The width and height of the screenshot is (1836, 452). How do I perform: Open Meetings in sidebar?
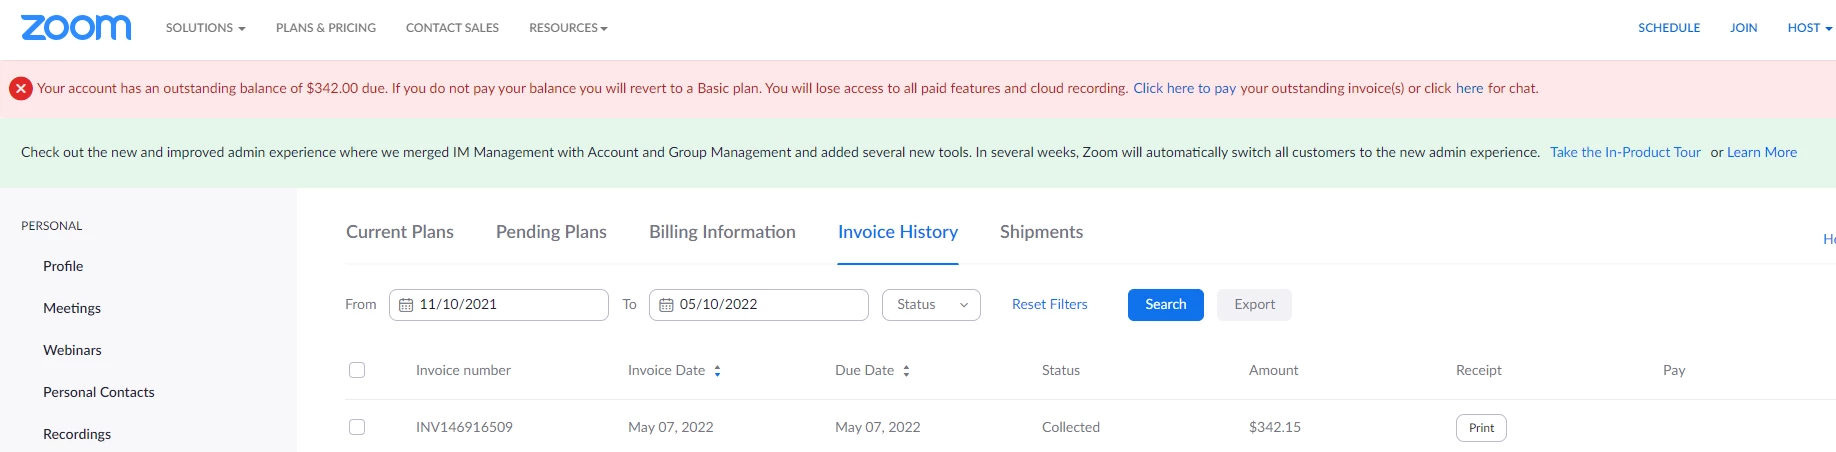click(x=72, y=308)
